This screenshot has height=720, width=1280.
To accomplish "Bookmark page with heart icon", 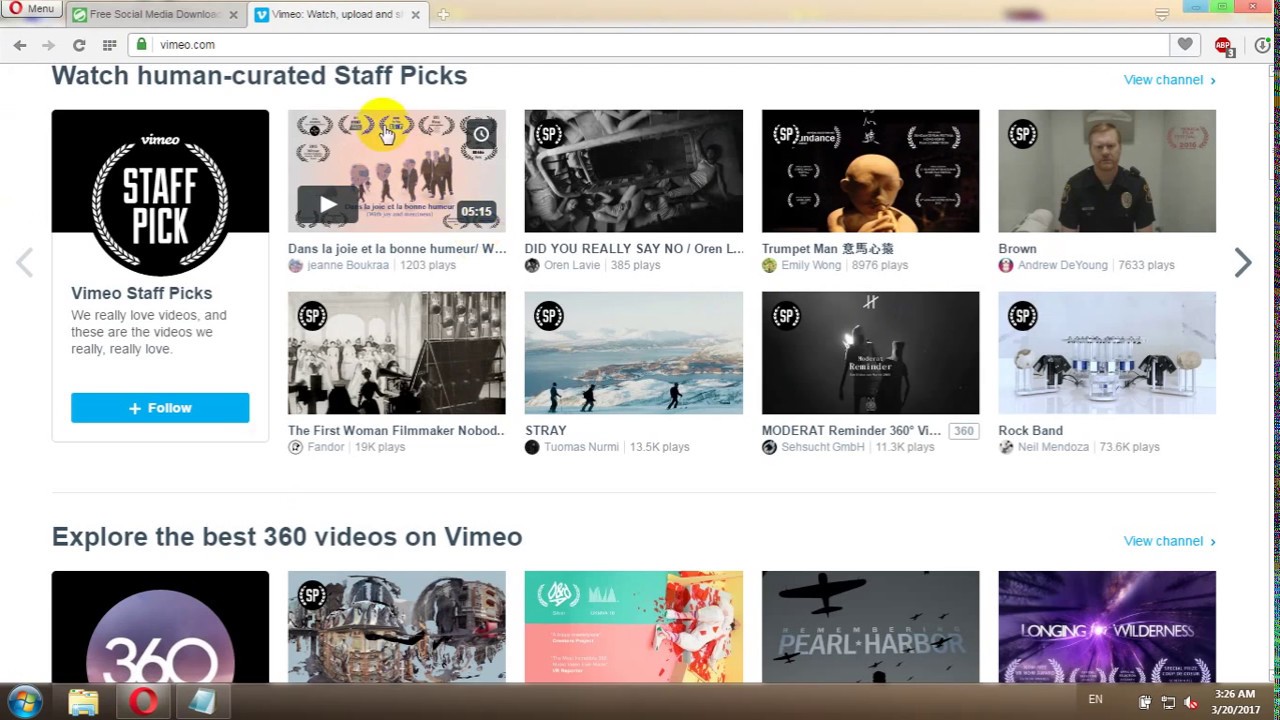I will (x=1185, y=45).
